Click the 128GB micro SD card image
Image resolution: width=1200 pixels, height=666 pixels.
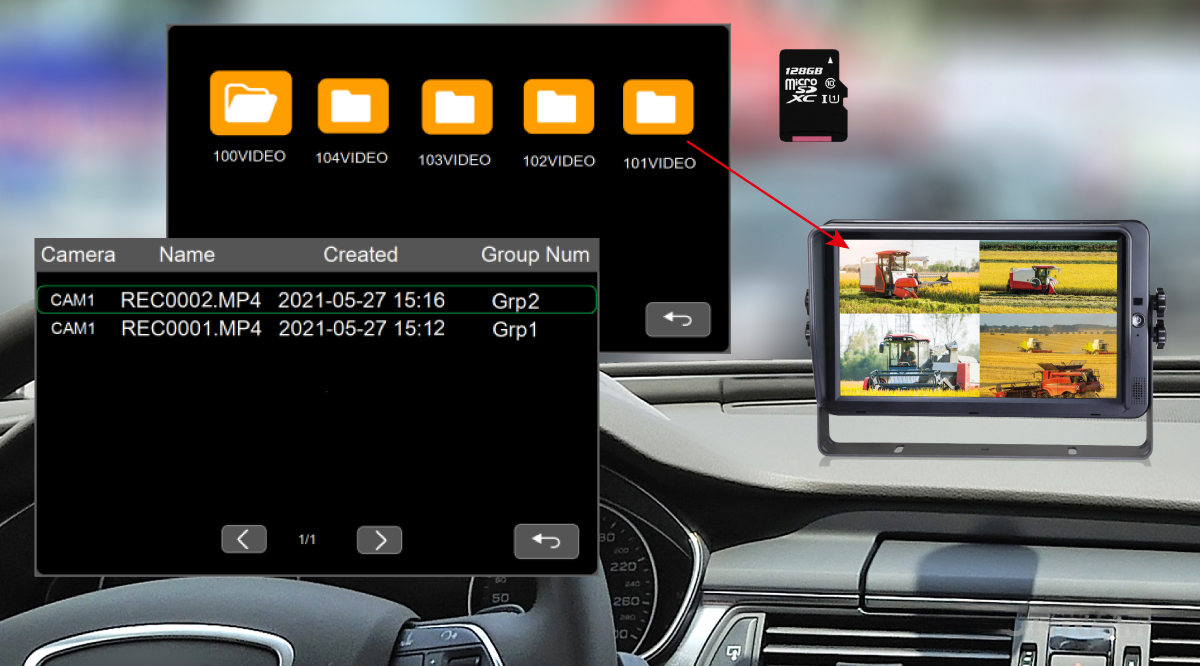click(812, 93)
